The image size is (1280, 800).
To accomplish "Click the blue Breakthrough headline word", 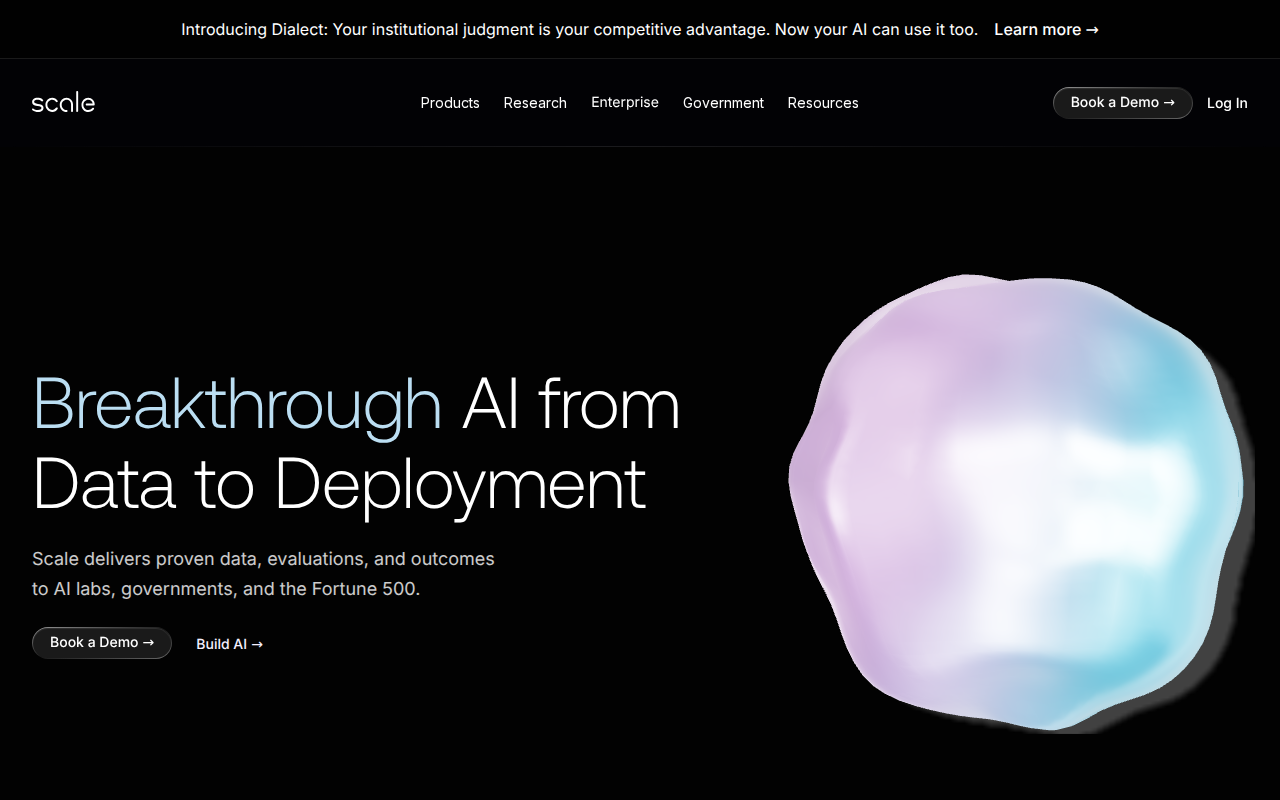I will [x=237, y=405].
